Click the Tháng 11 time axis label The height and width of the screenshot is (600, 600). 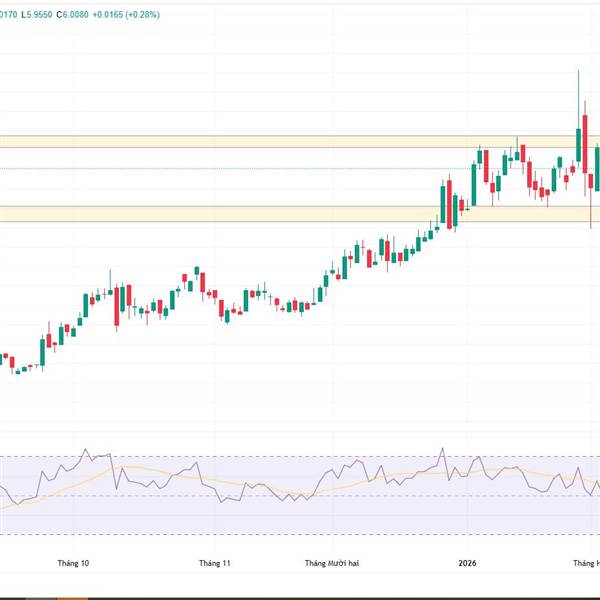(215, 564)
